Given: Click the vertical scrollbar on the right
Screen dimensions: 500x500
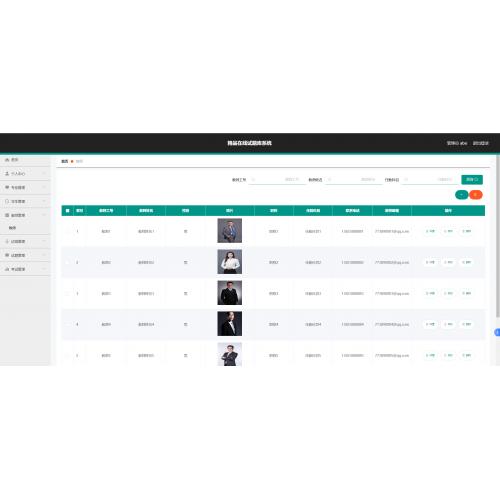Looking at the screenshot, I should pyautogui.click(x=498, y=237).
